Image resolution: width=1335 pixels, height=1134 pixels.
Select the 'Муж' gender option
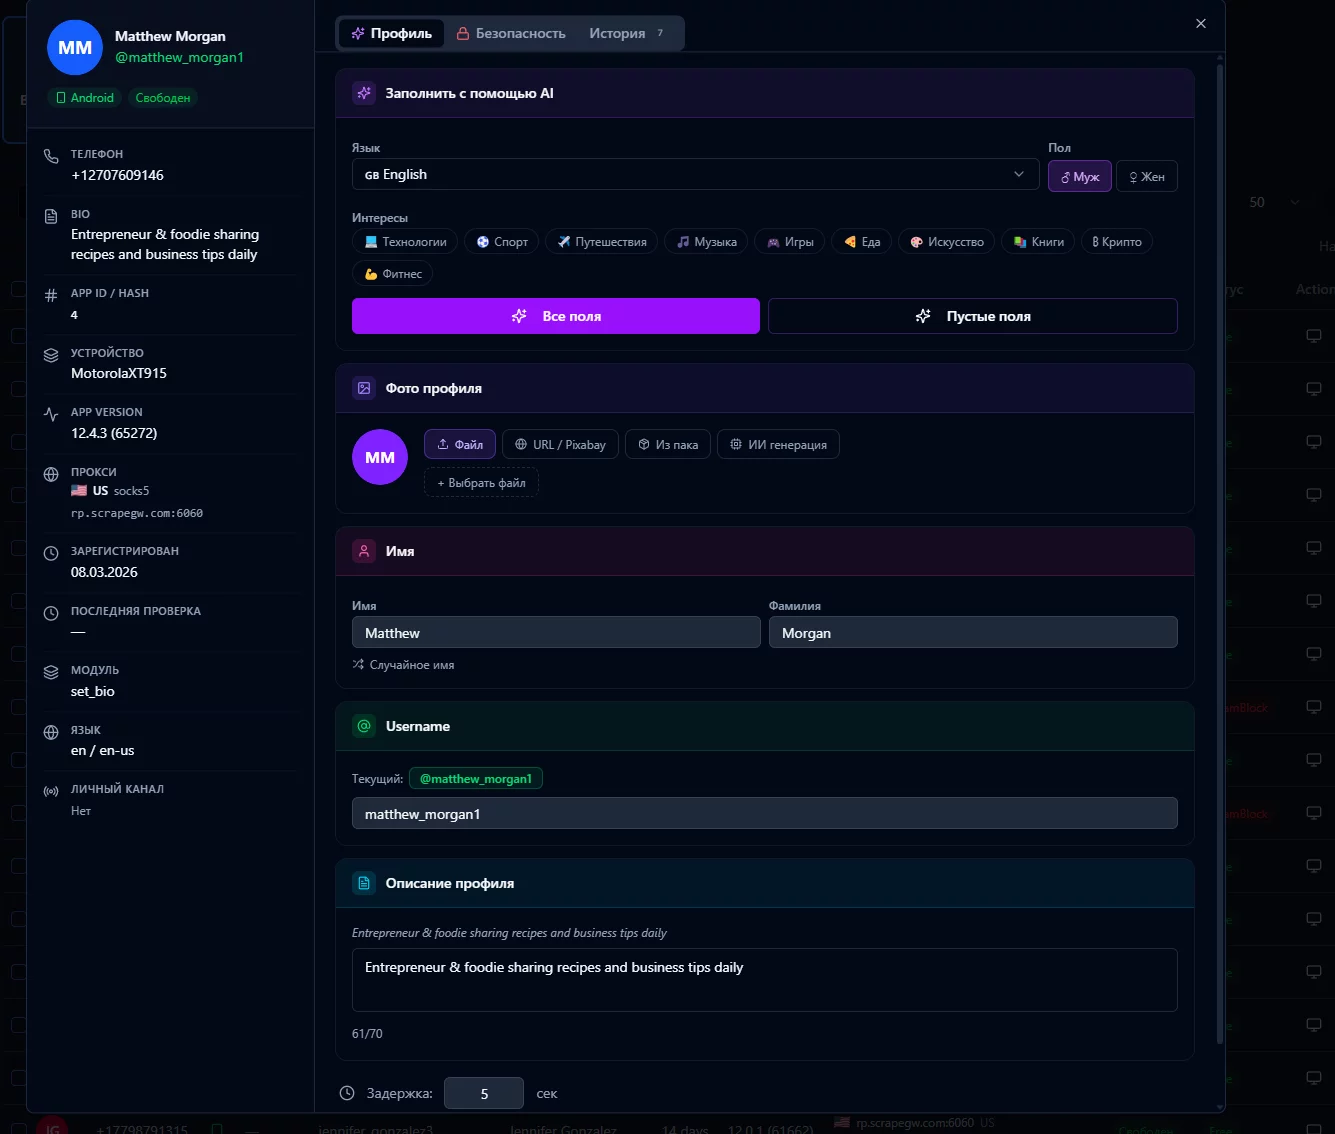(1079, 177)
